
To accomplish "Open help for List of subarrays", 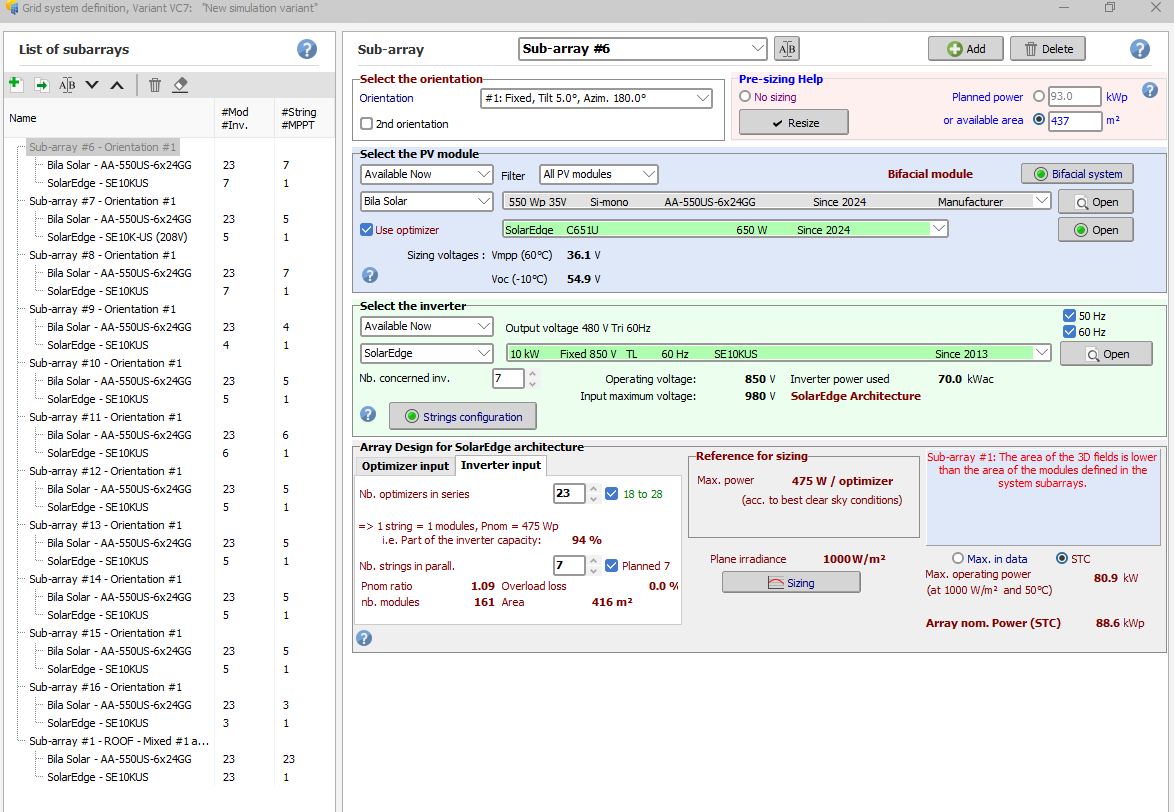I will (307, 49).
